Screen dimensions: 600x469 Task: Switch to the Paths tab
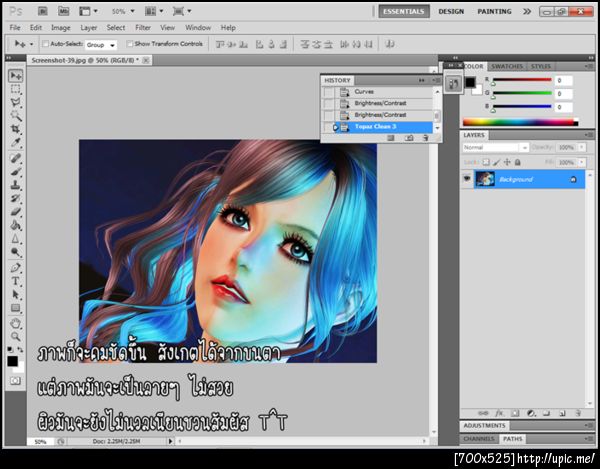(x=513, y=439)
